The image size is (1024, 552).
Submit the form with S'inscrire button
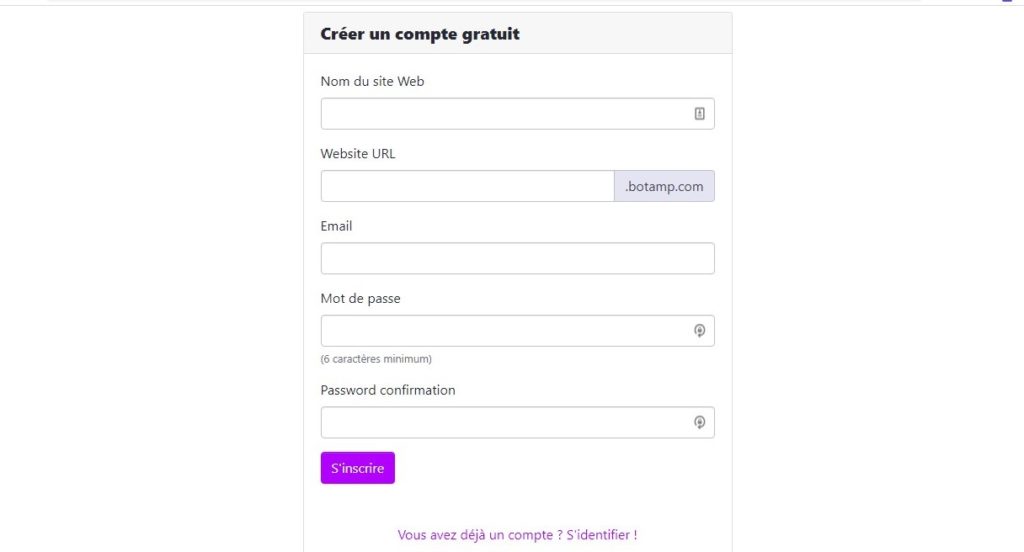point(357,468)
